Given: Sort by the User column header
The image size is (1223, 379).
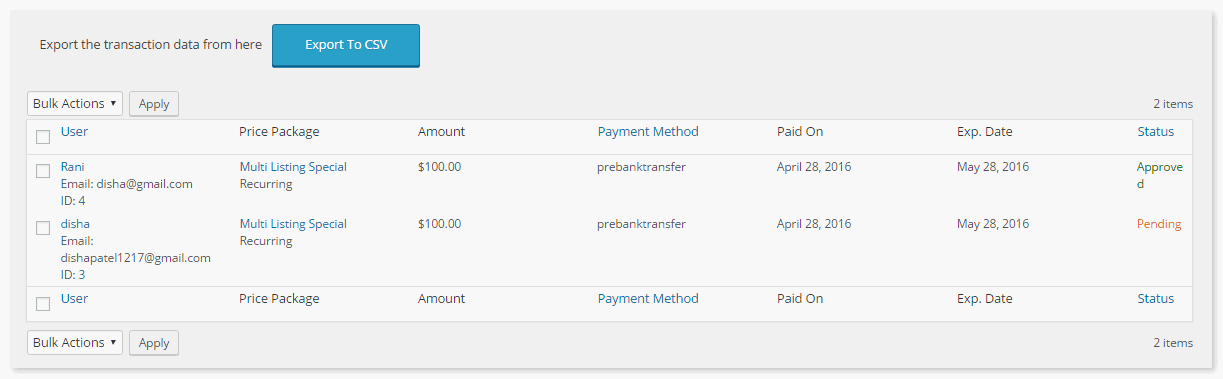Looking at the screenshot, I should click(x=74, y=131).
